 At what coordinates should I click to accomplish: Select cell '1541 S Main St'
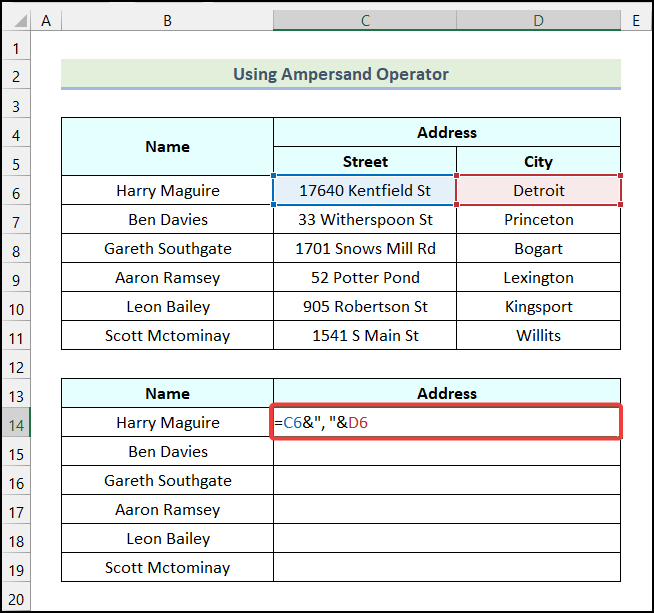pos(365,335)
